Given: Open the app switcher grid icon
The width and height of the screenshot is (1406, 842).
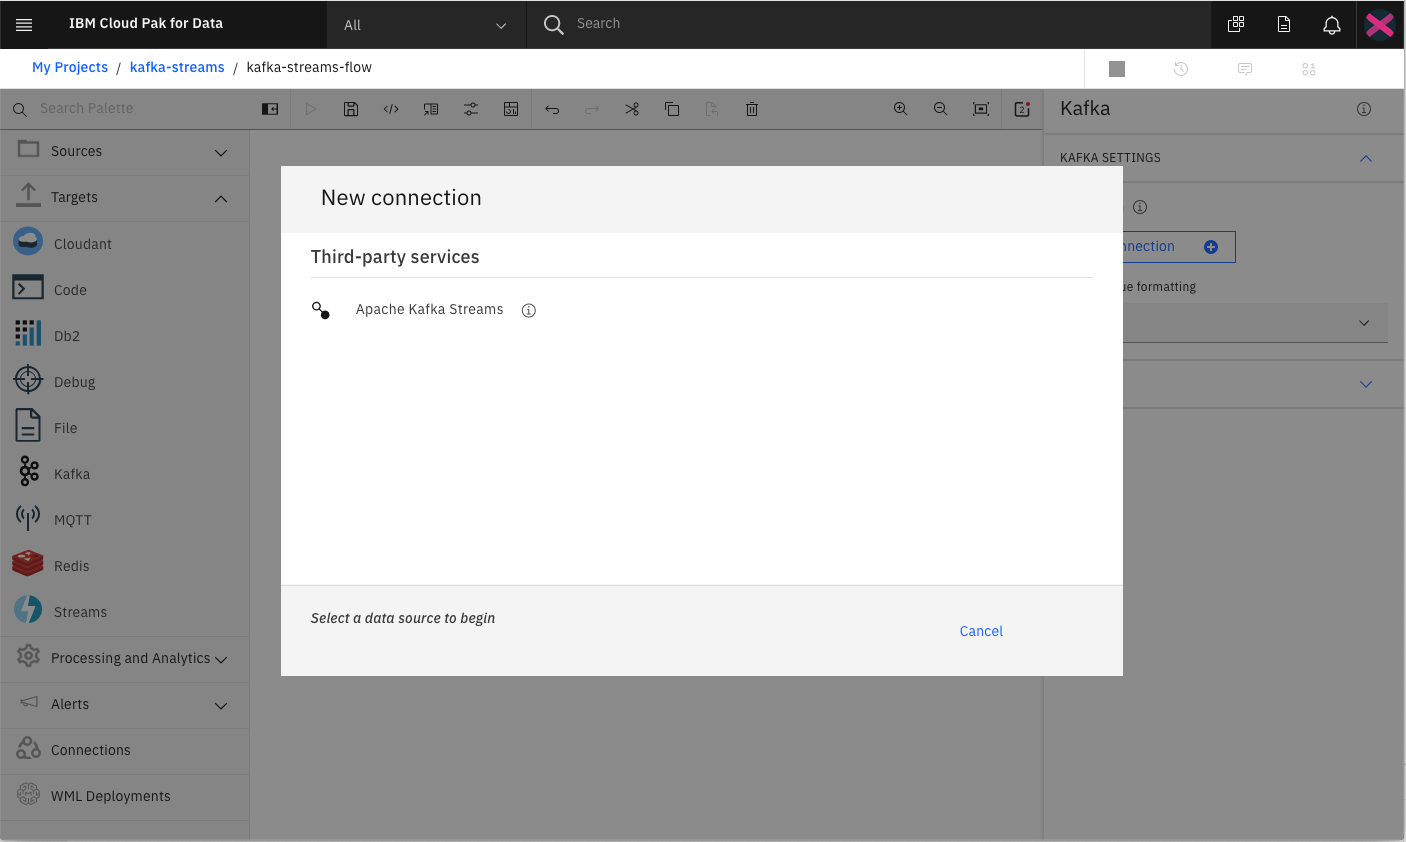Looking at the screenshot, I should 1236,25.
